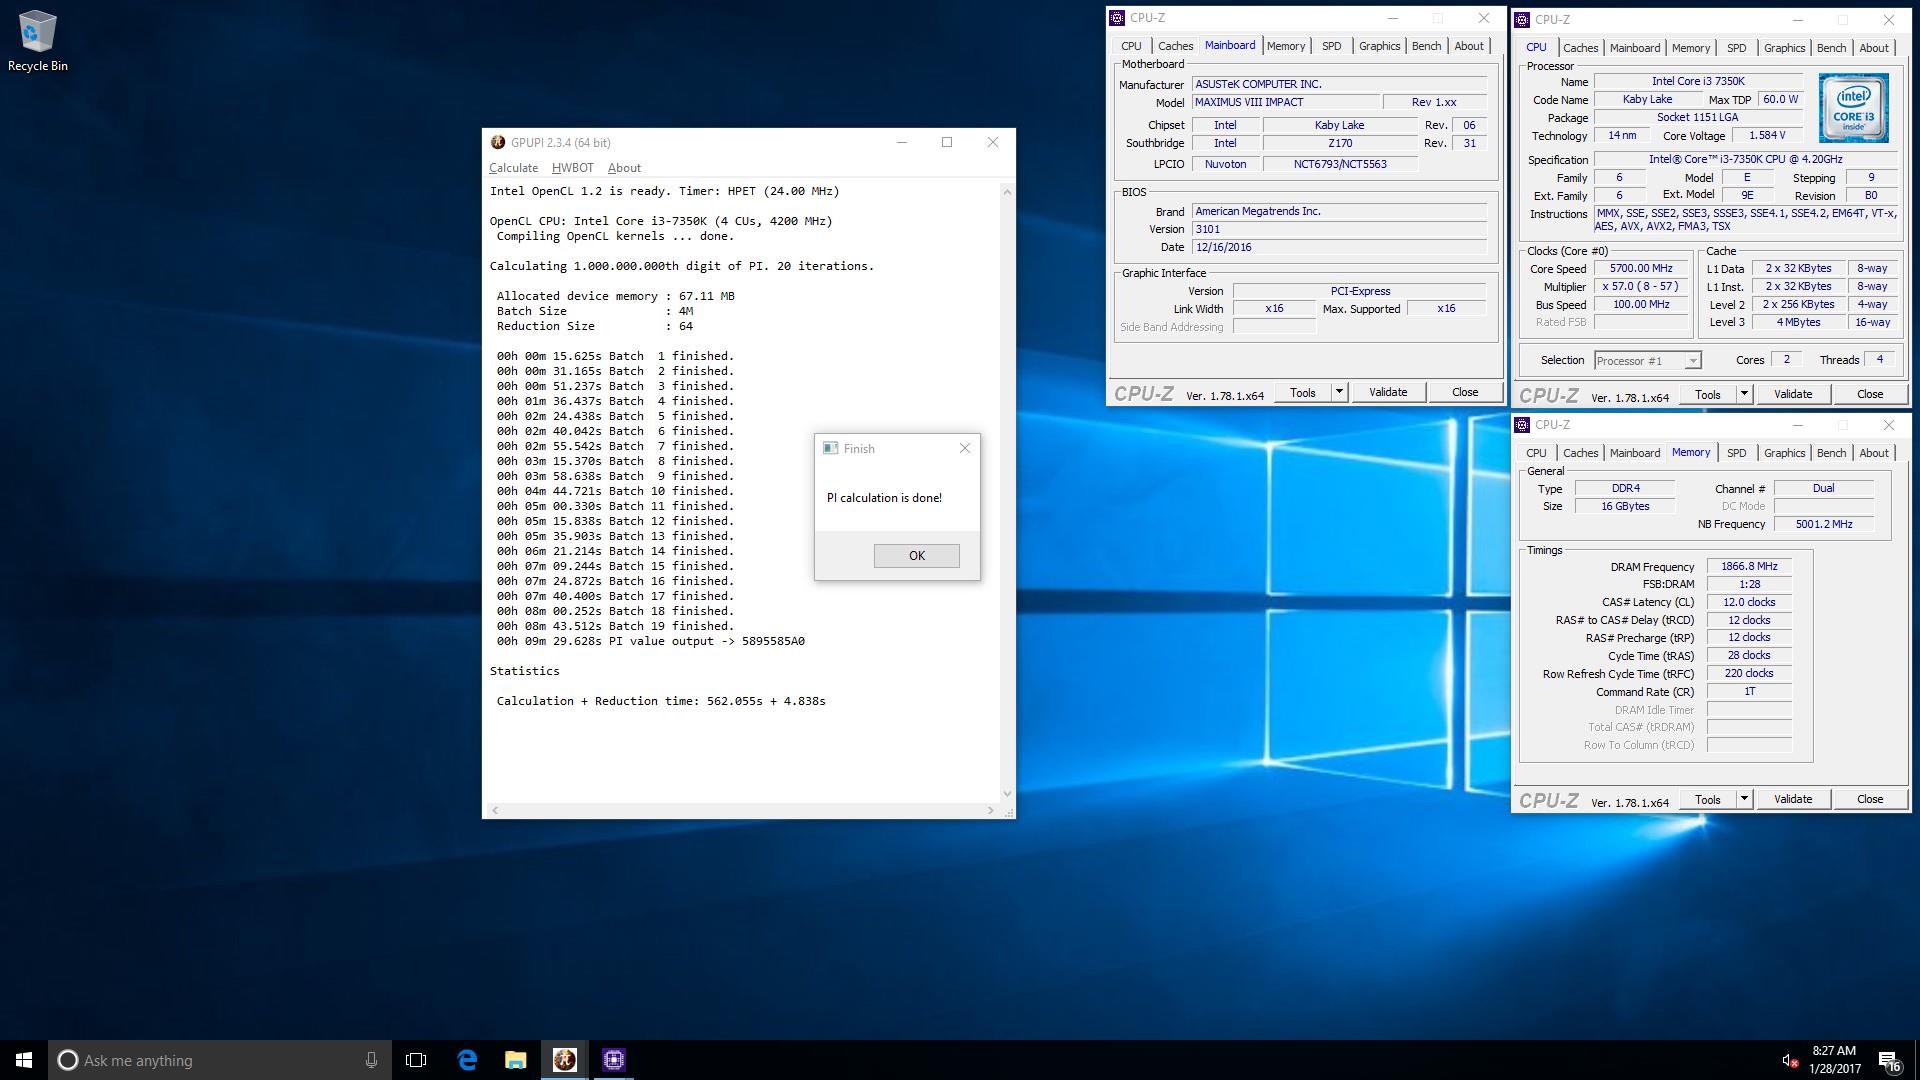Switch to Caches tab in Mainboard window

coord(1175,46)
